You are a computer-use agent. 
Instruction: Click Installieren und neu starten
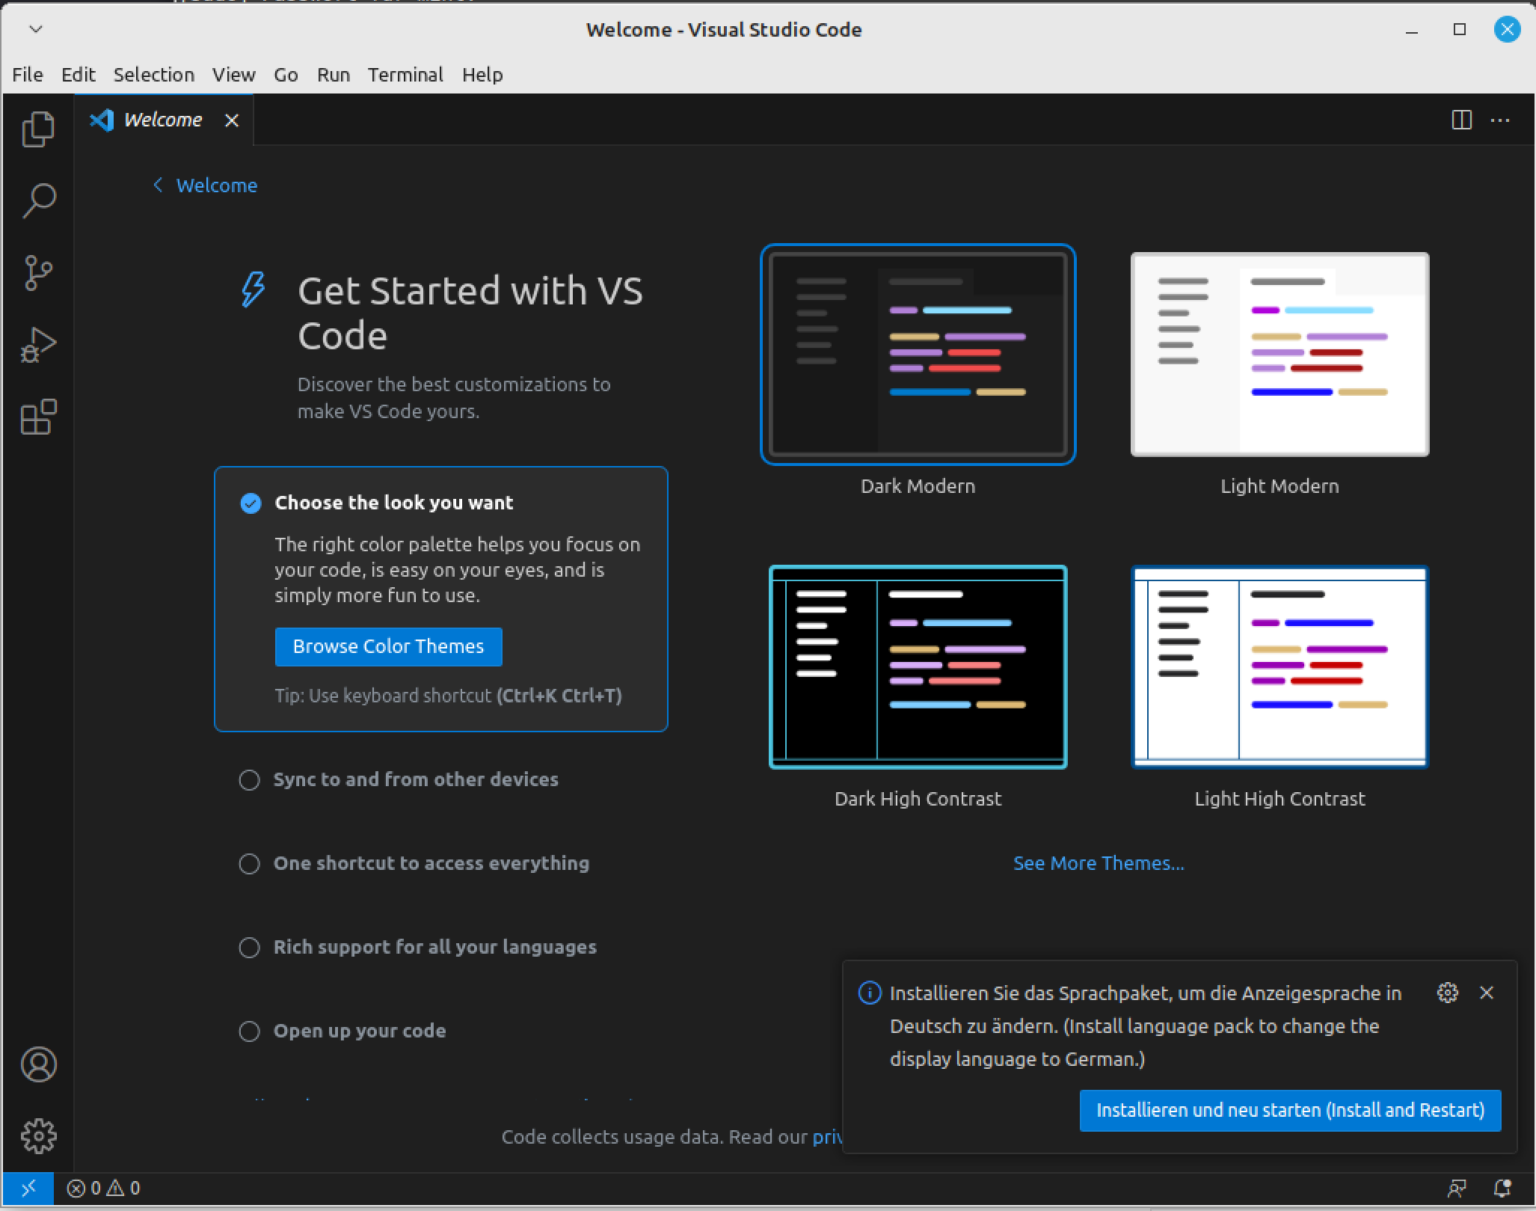pos(1289,1110)
